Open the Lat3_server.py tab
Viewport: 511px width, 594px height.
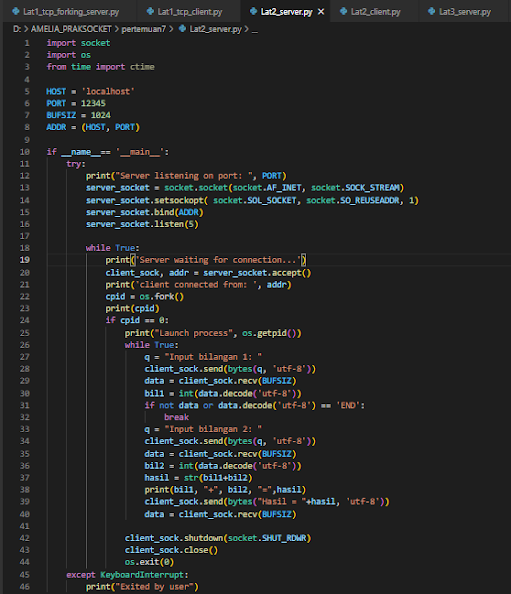click(459, 12)
